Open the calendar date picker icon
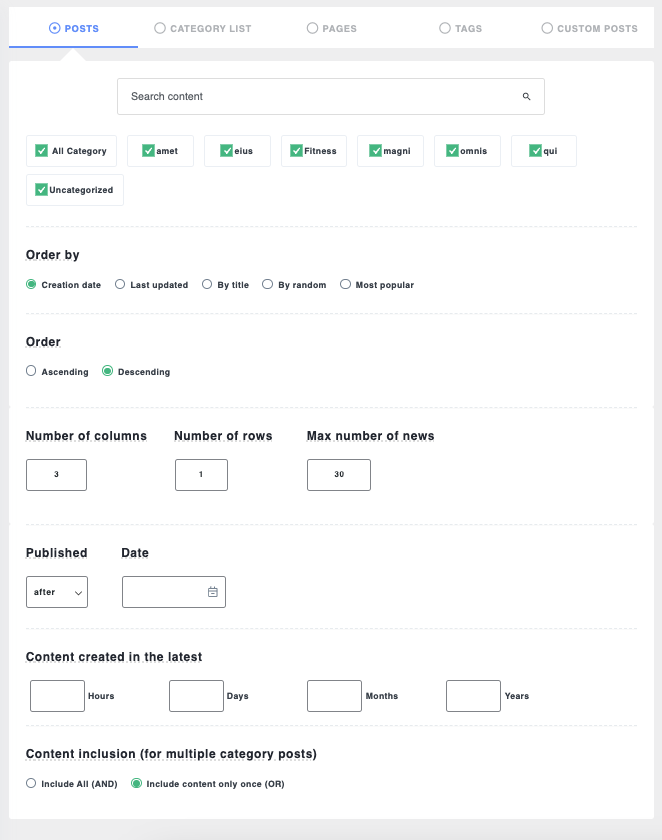 click(x=212, y=592)
